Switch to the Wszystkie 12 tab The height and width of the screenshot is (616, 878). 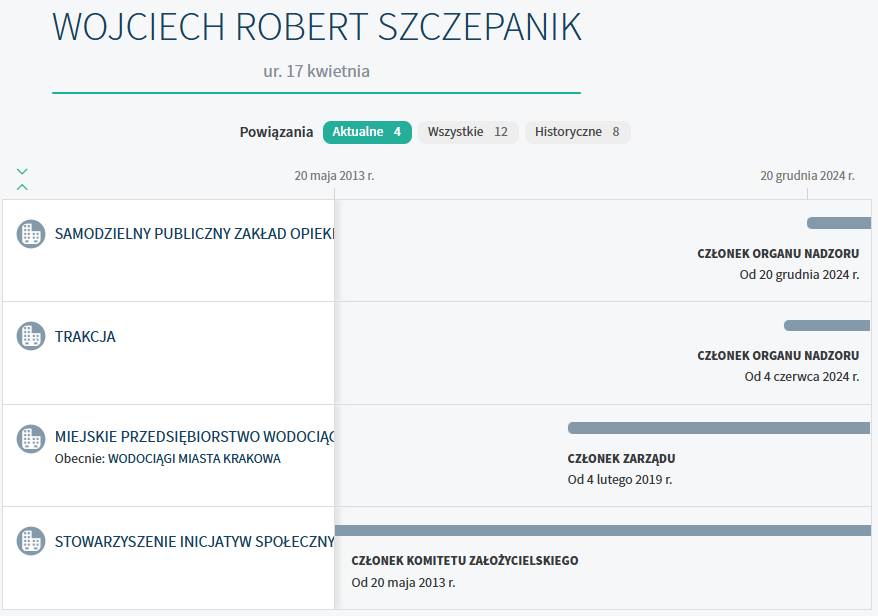pyautogui.click(x=468, y=132)
